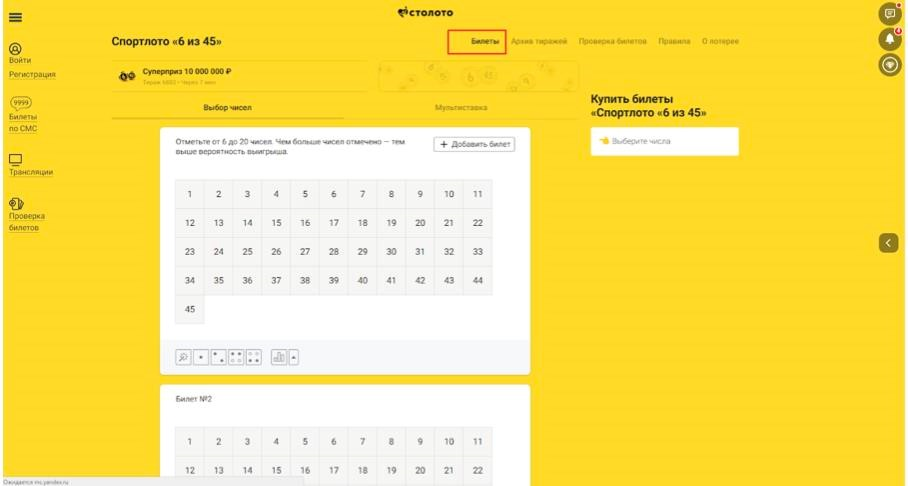Mark number 28 on the ticket

point(334,252)
